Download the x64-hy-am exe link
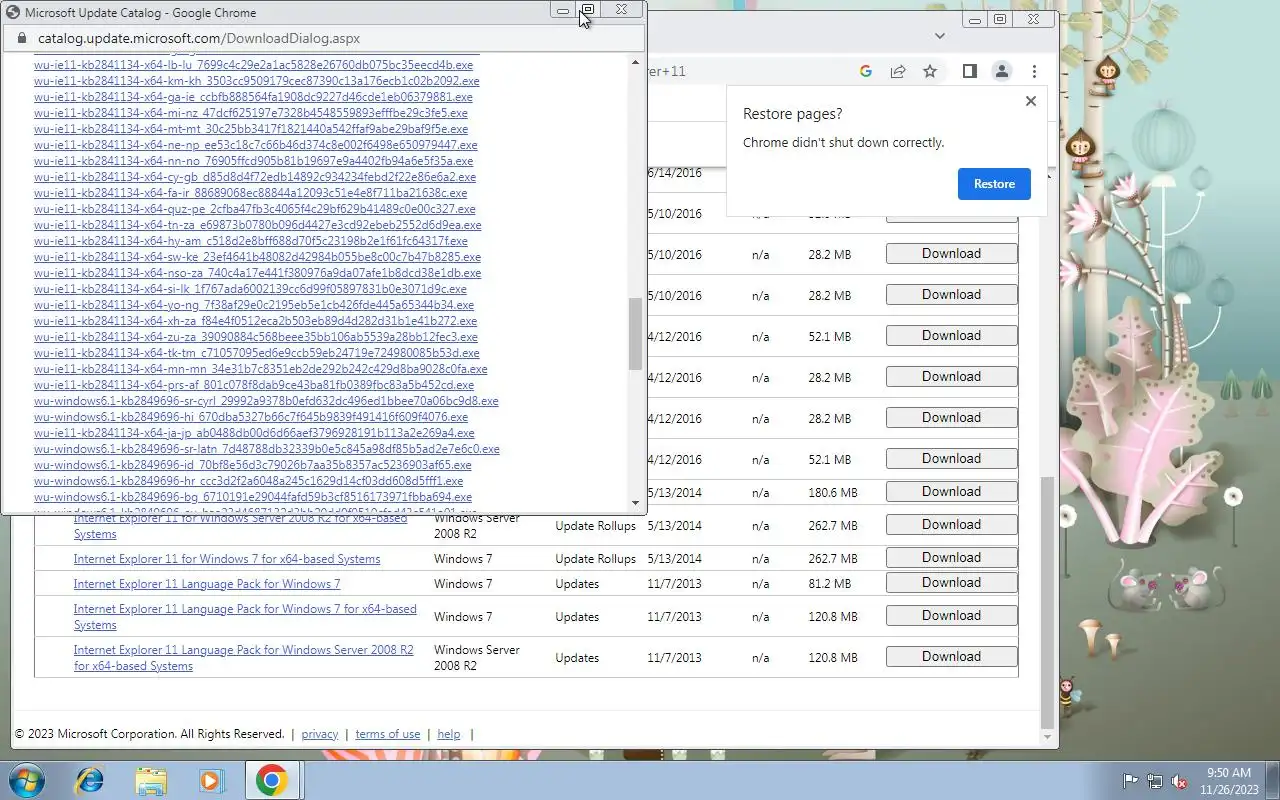 pyautogui.click(x=250, y=241)
